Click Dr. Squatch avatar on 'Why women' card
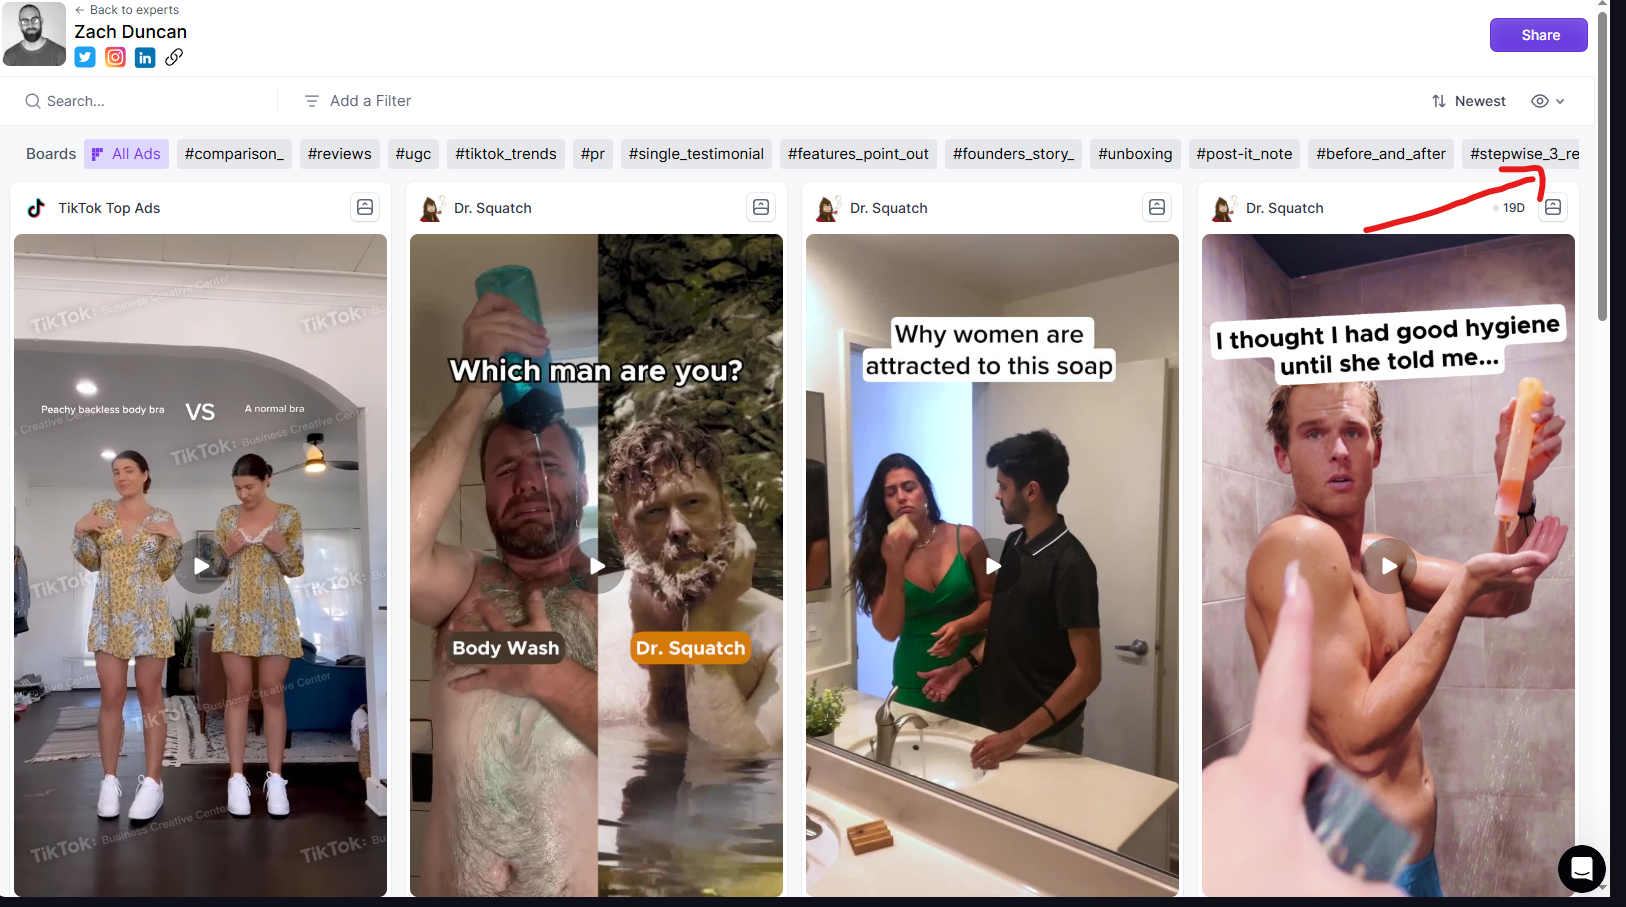1626x907 pixels. [828, 208]
